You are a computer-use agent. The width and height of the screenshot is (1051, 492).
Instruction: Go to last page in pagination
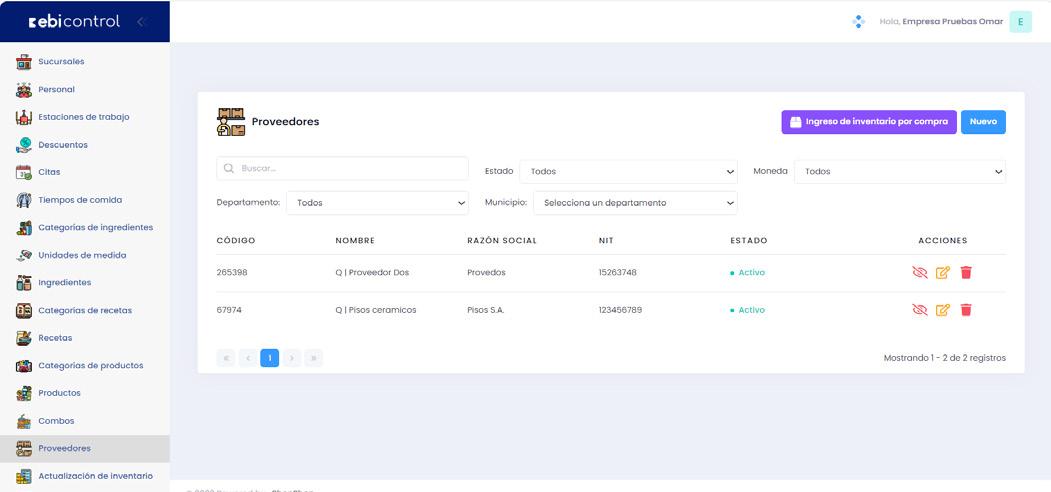[314, 358]
